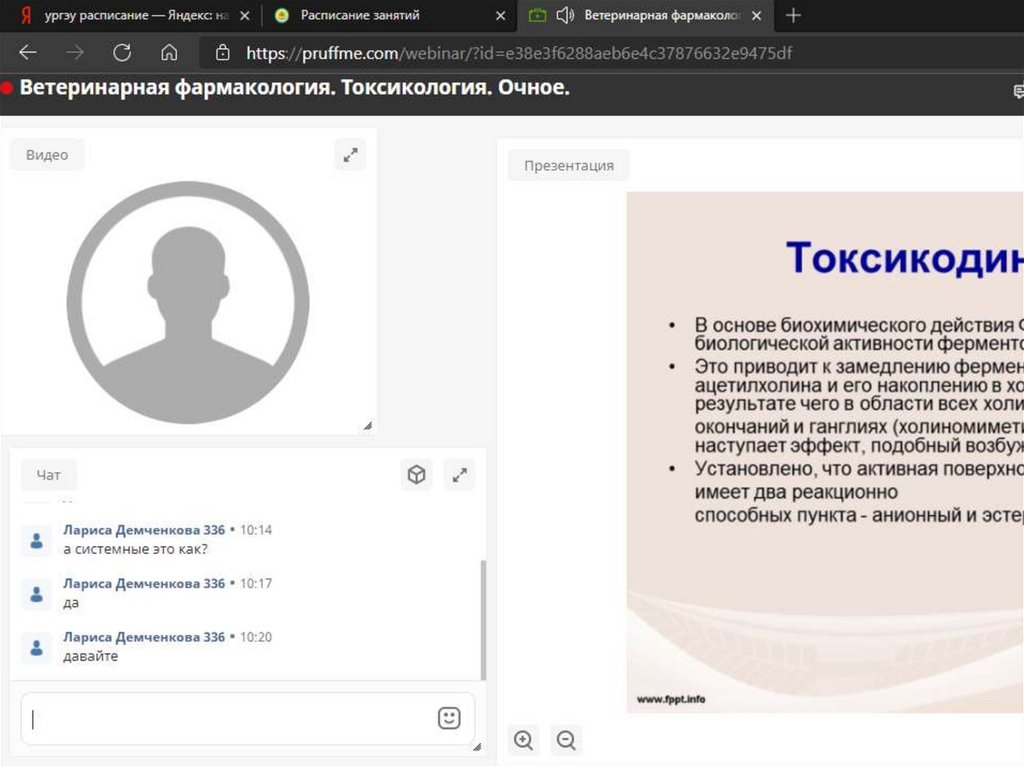Mute audio on the webinar tab
Screen dimensions: 1024x767
coord(565,15)
